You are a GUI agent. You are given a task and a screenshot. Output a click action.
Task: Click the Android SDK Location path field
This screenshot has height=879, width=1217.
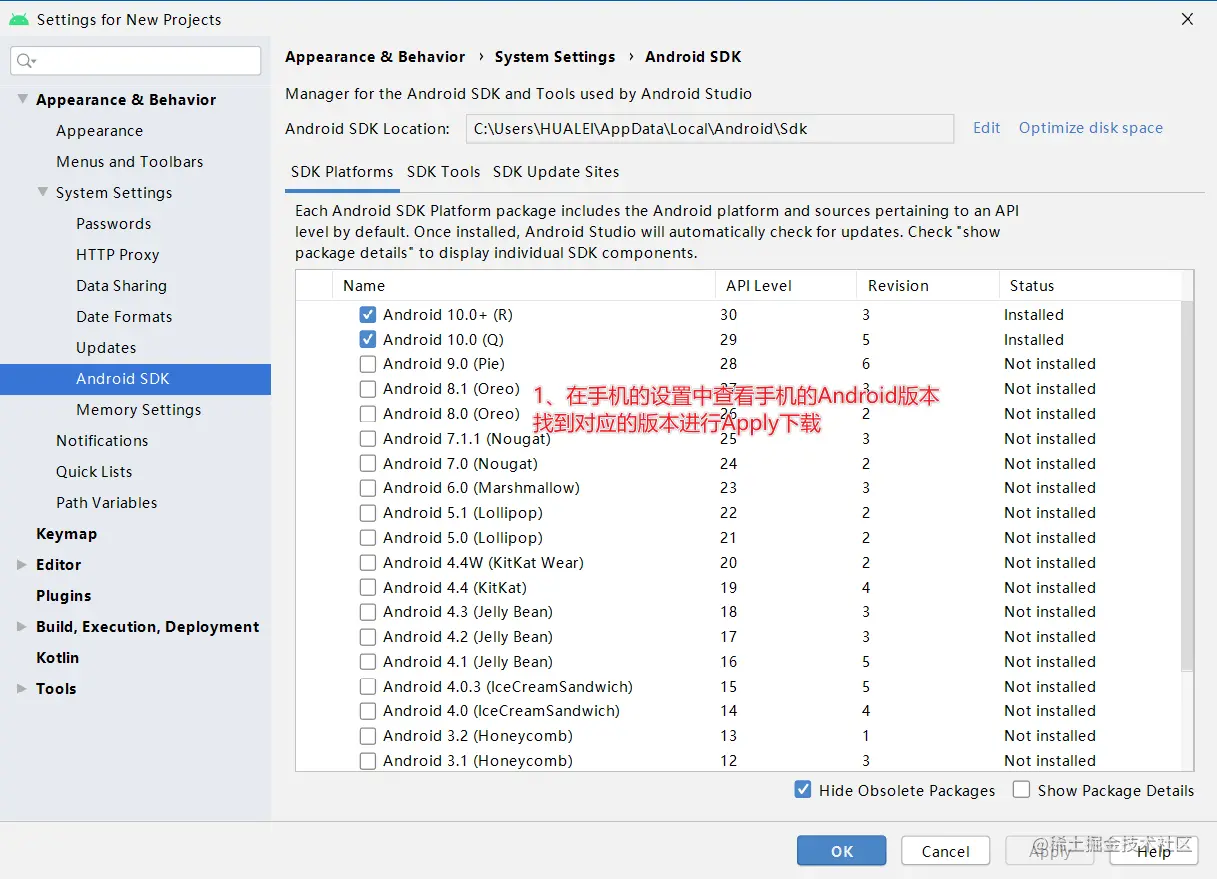710,128
